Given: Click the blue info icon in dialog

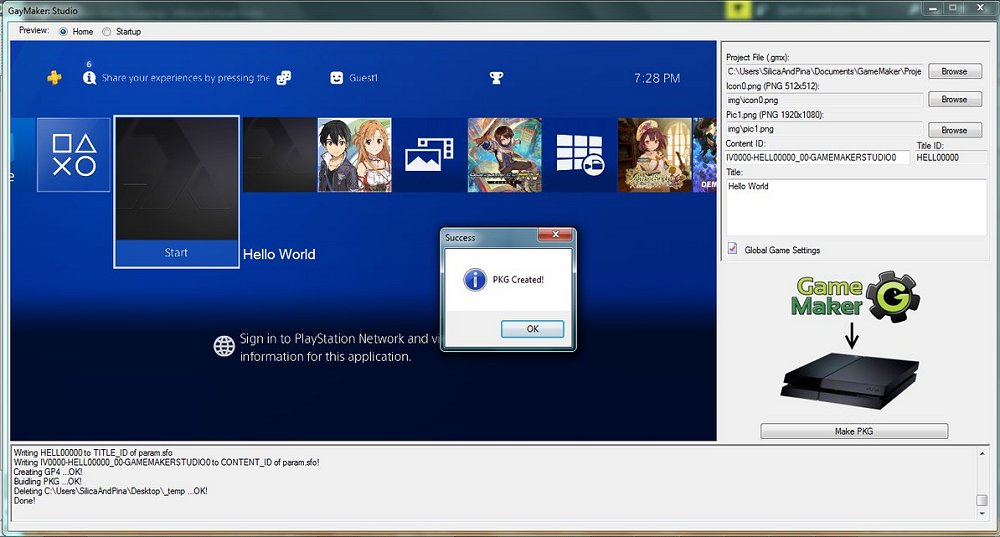Looking at the screenshot, I should click(x=475, y=280).
